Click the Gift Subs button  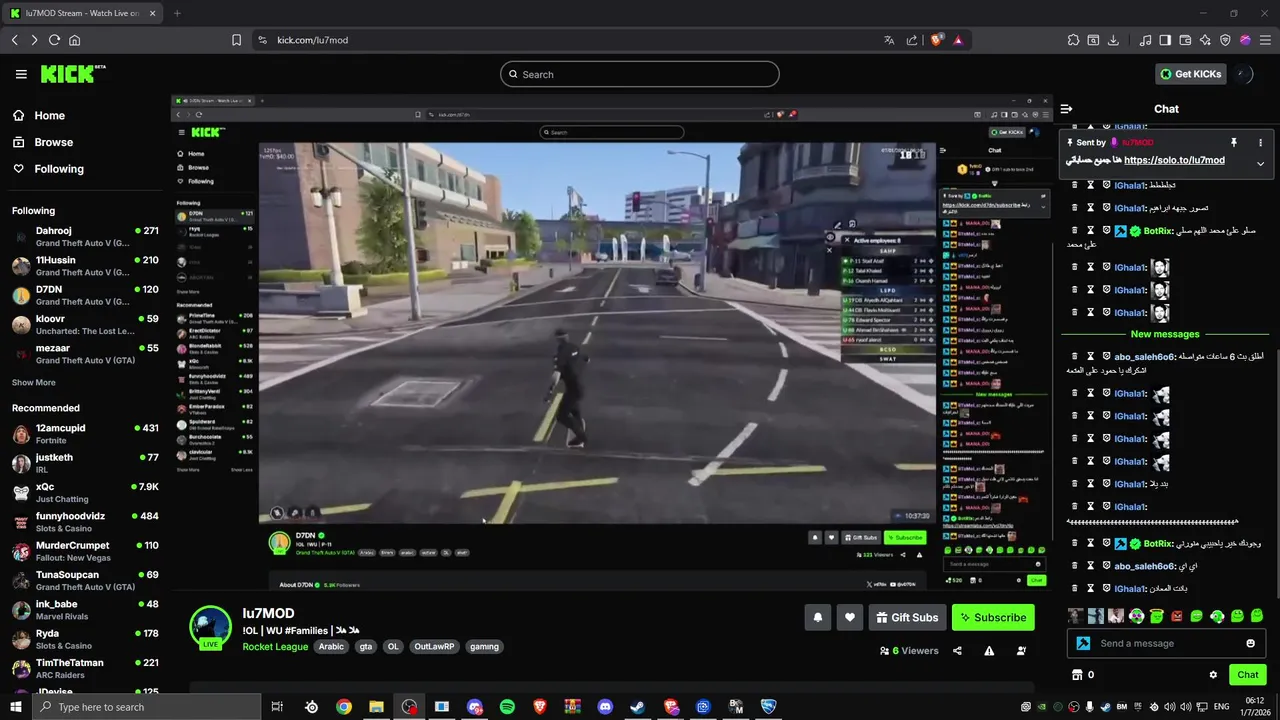(x=907, y=617)
